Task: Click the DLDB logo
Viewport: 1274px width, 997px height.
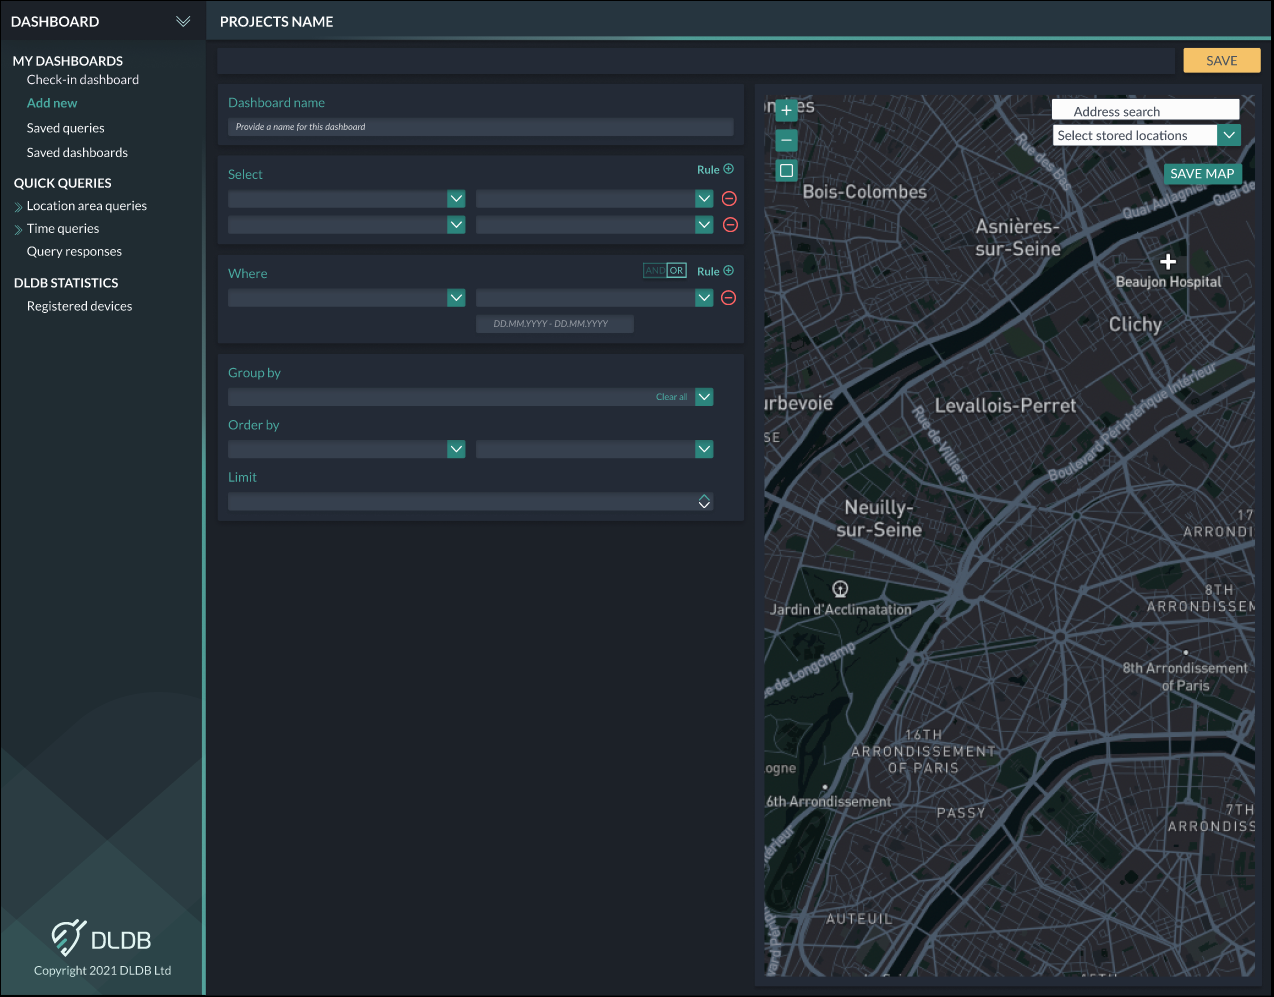Action: [102, 938]
